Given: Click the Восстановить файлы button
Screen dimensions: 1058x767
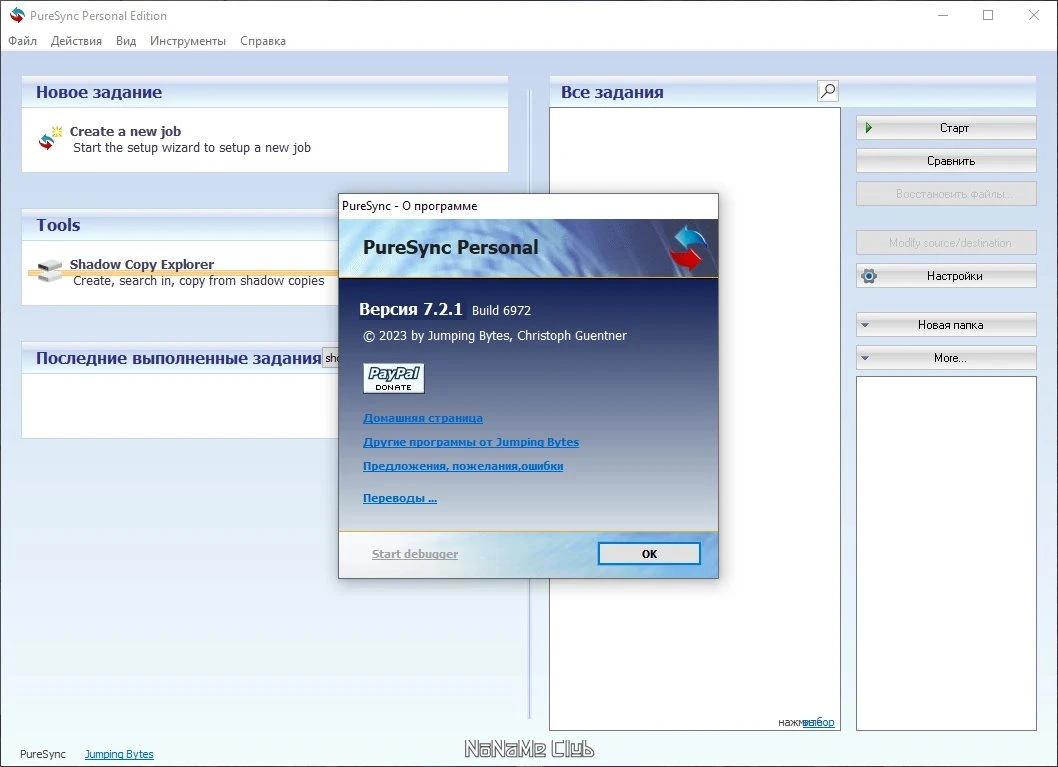Looking at the screenshot, I should coord(946,194).
